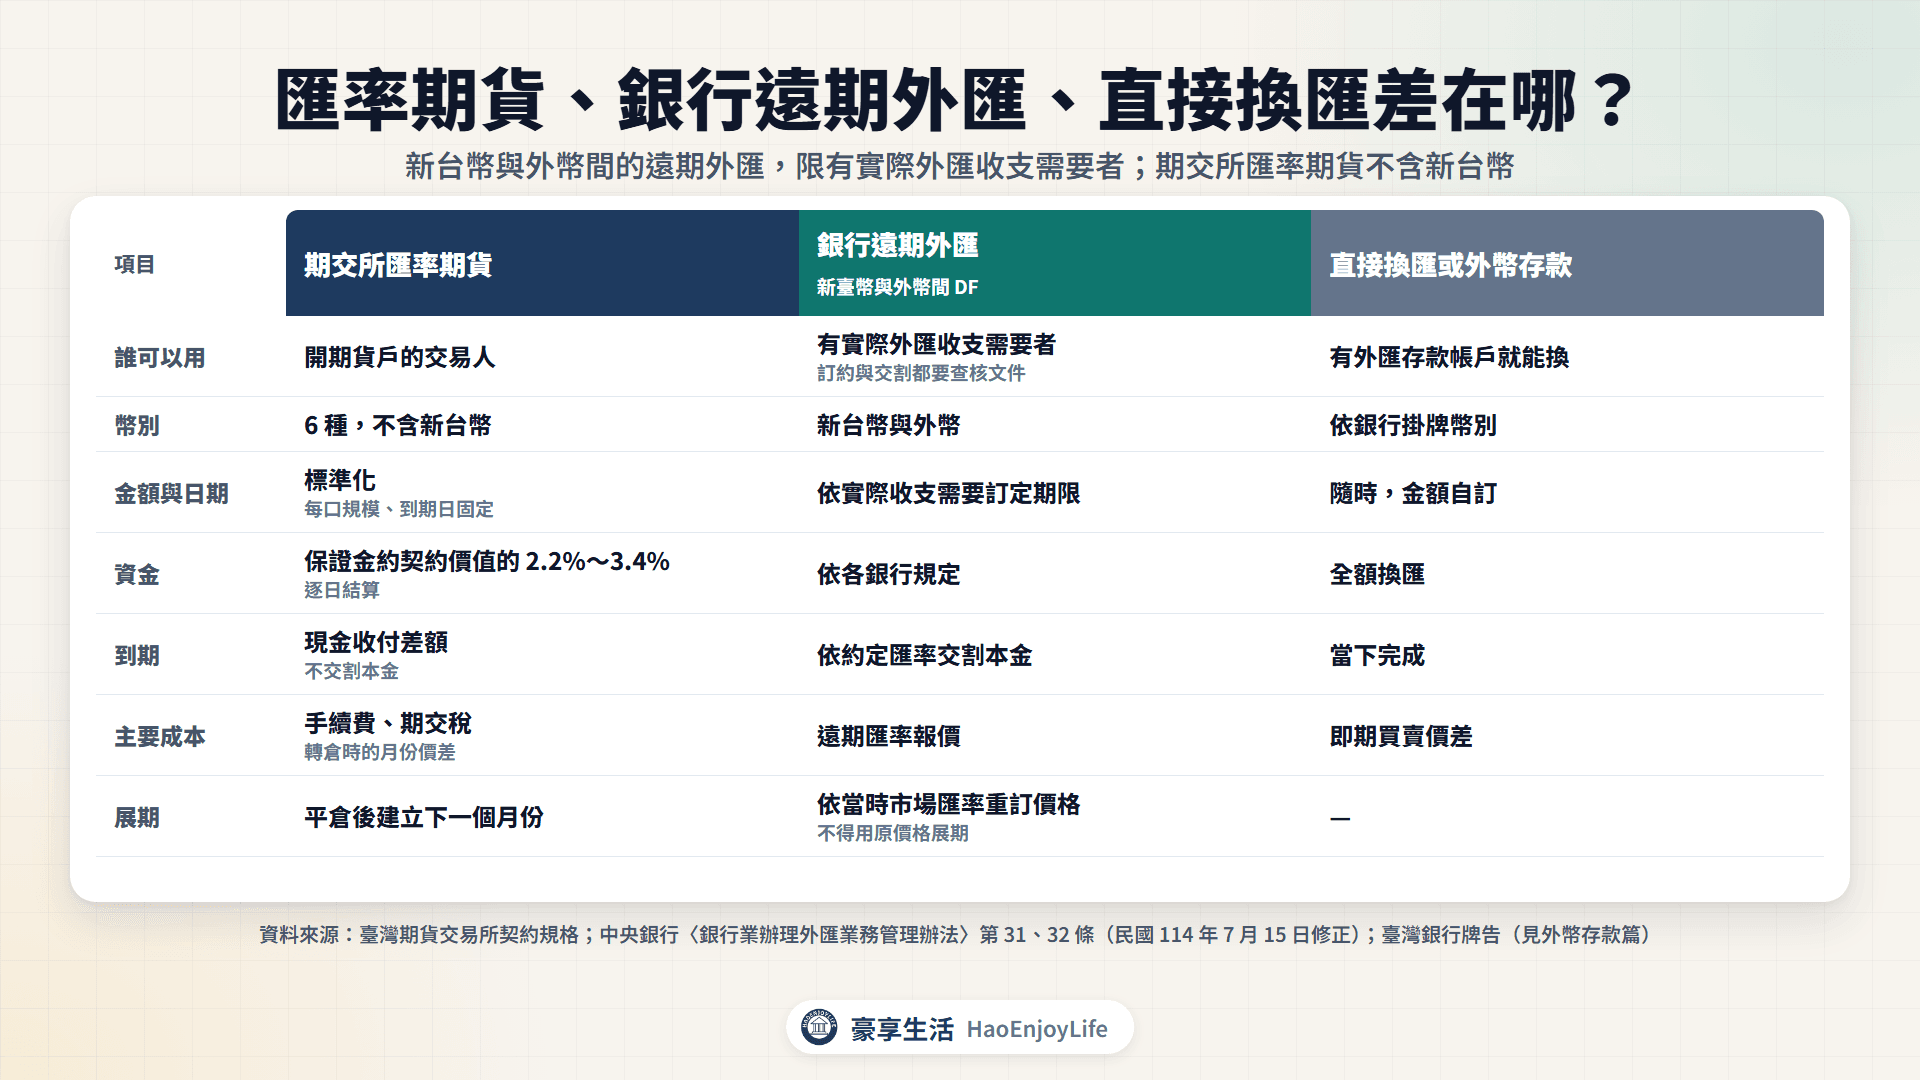The width and height of the screenshot is (1920, 1080).
Task: Click the cell 新台幣與外幣
Action: 888,425
